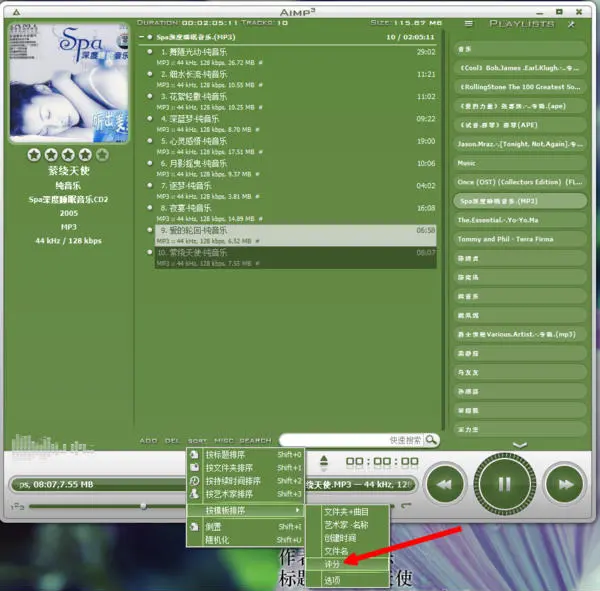This screenshot has width=600, height=591.
Task: Select 创建时间 in the template submenu
Action: tap(347, 538)
